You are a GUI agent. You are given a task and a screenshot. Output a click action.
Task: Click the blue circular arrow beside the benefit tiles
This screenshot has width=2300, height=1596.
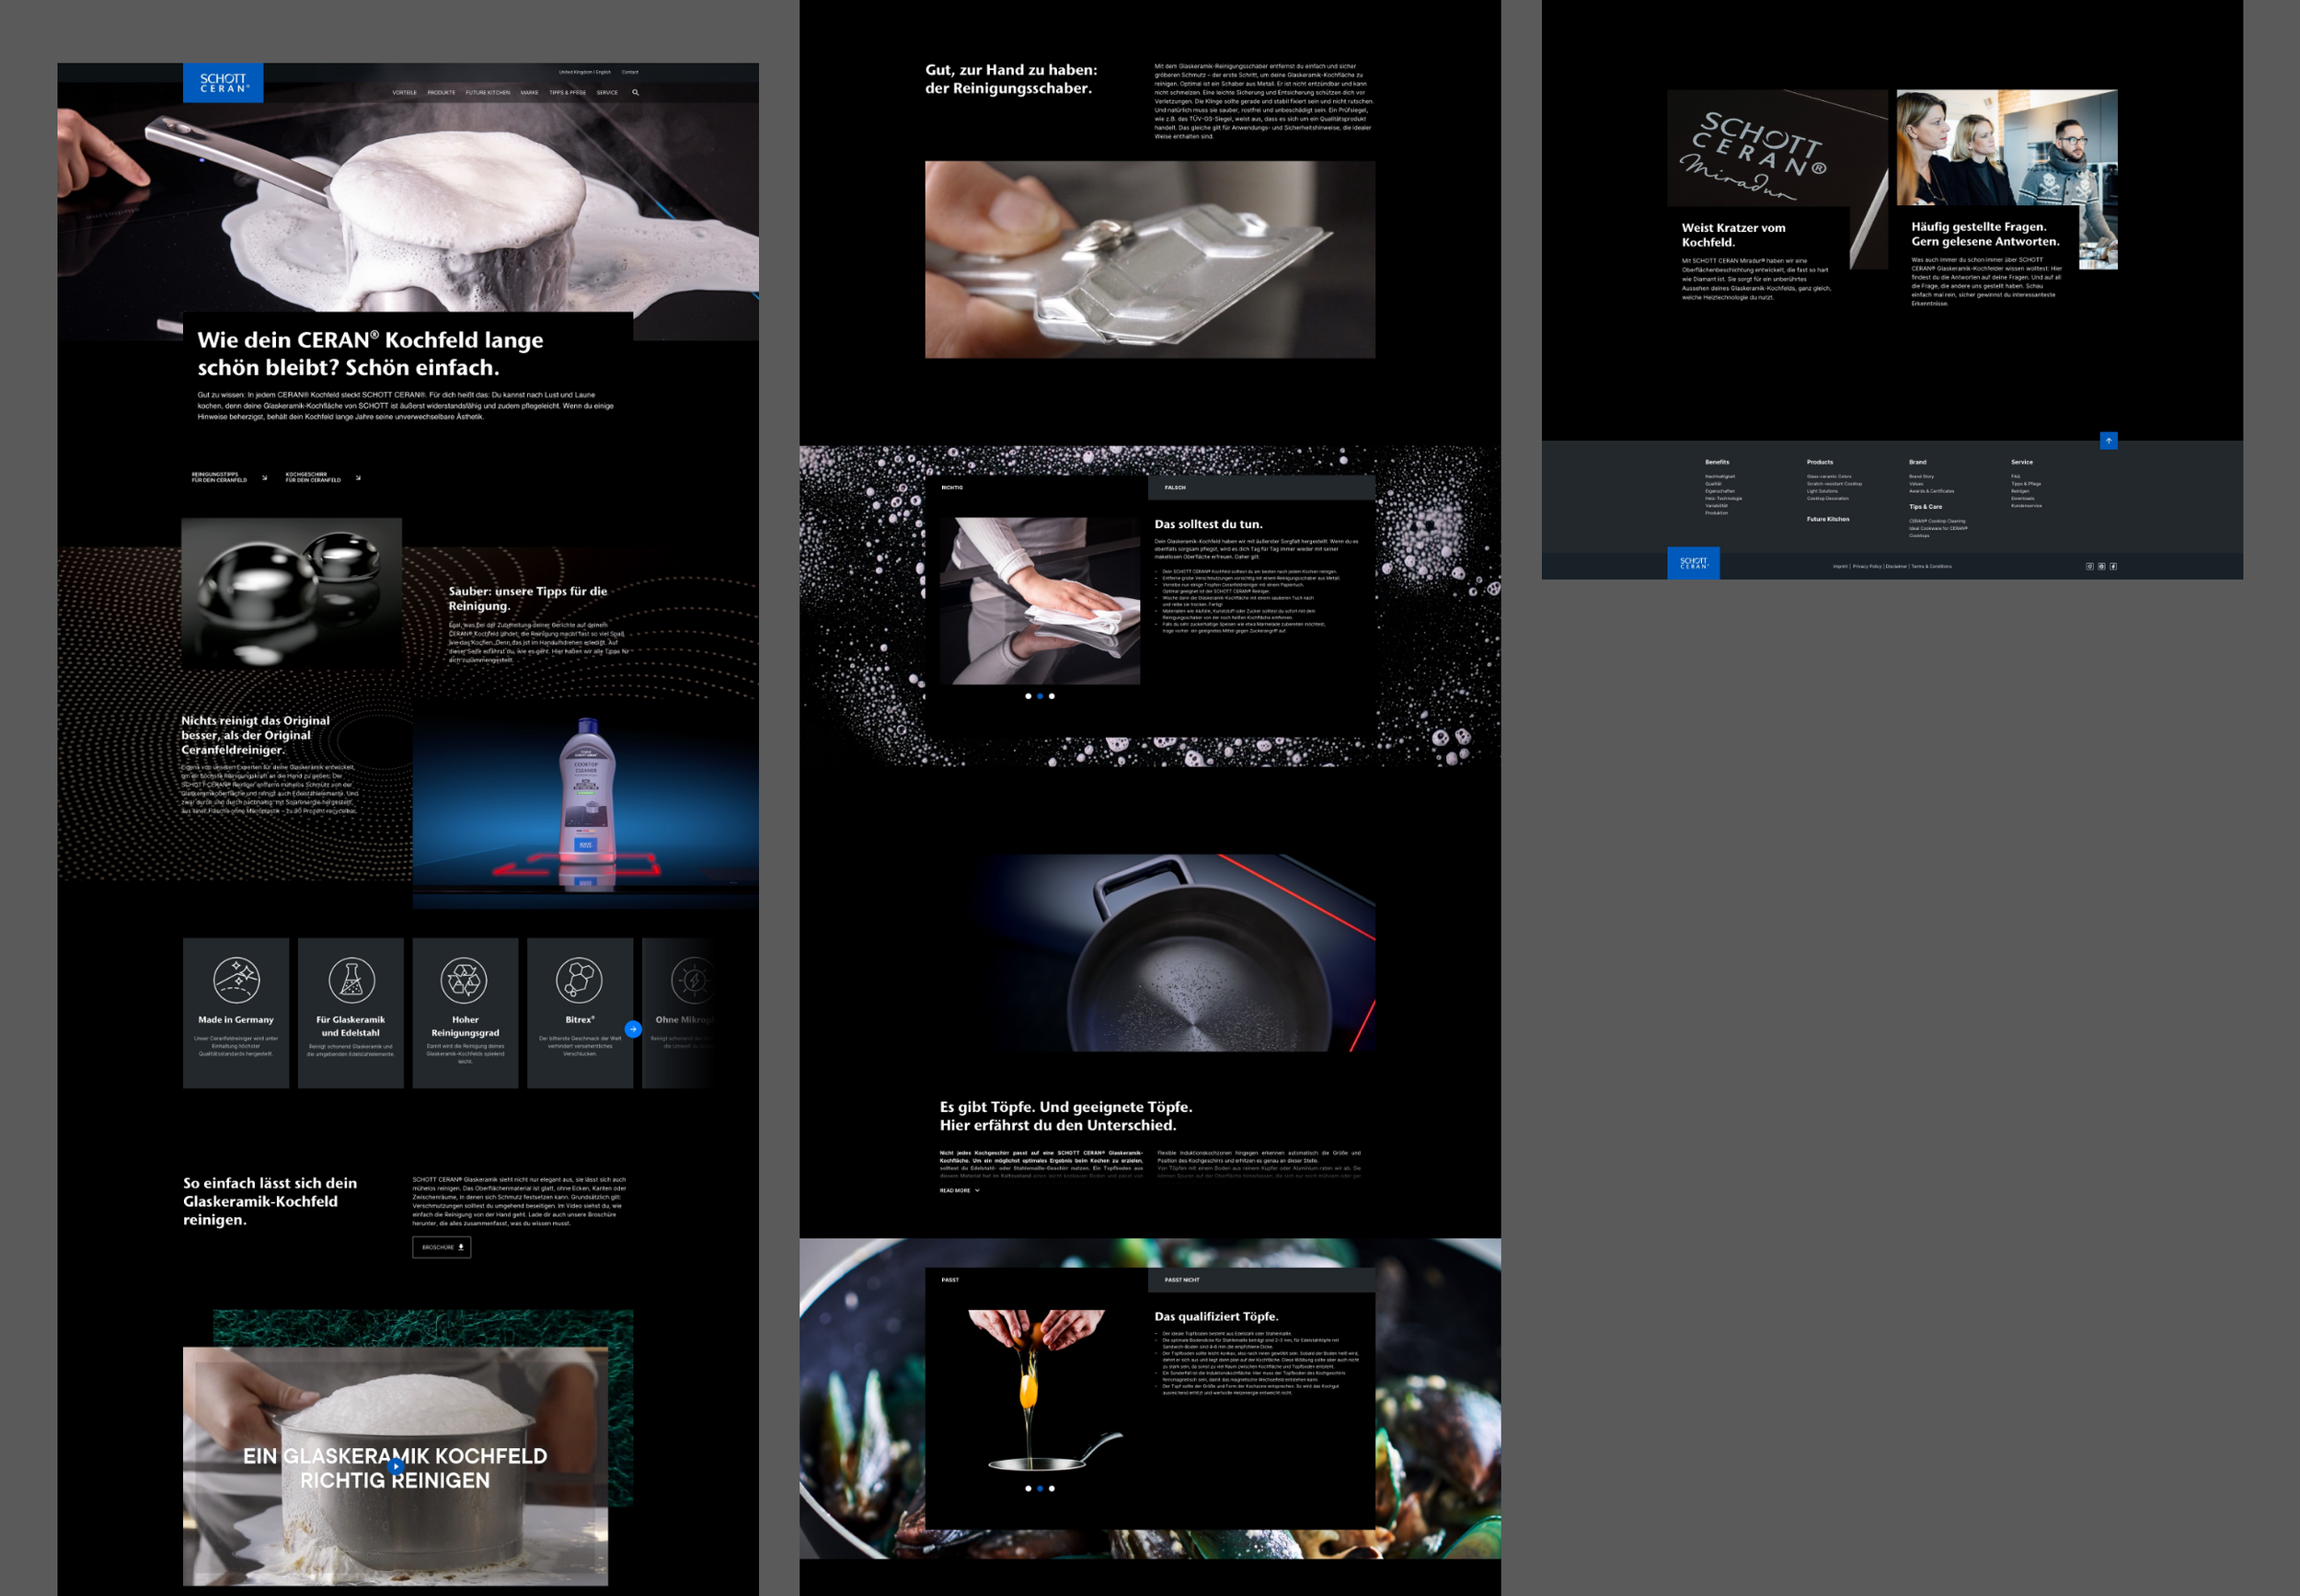pyautogui.click(x=633, y=1028)
